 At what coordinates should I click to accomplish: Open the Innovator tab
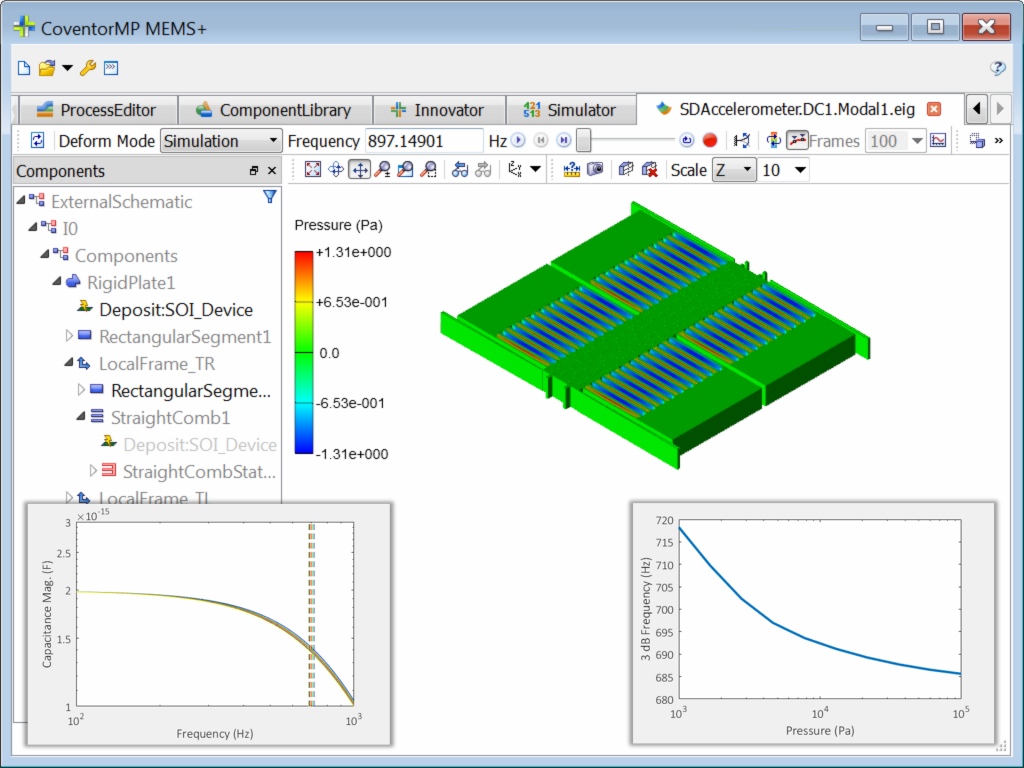439,110
